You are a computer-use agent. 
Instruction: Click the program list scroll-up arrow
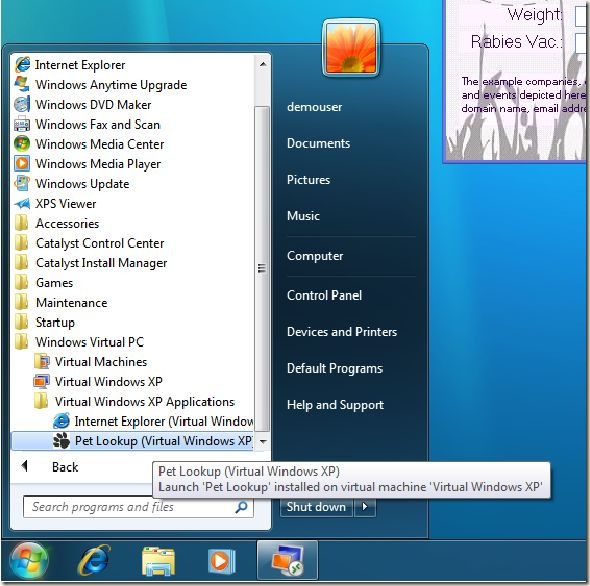263,64
